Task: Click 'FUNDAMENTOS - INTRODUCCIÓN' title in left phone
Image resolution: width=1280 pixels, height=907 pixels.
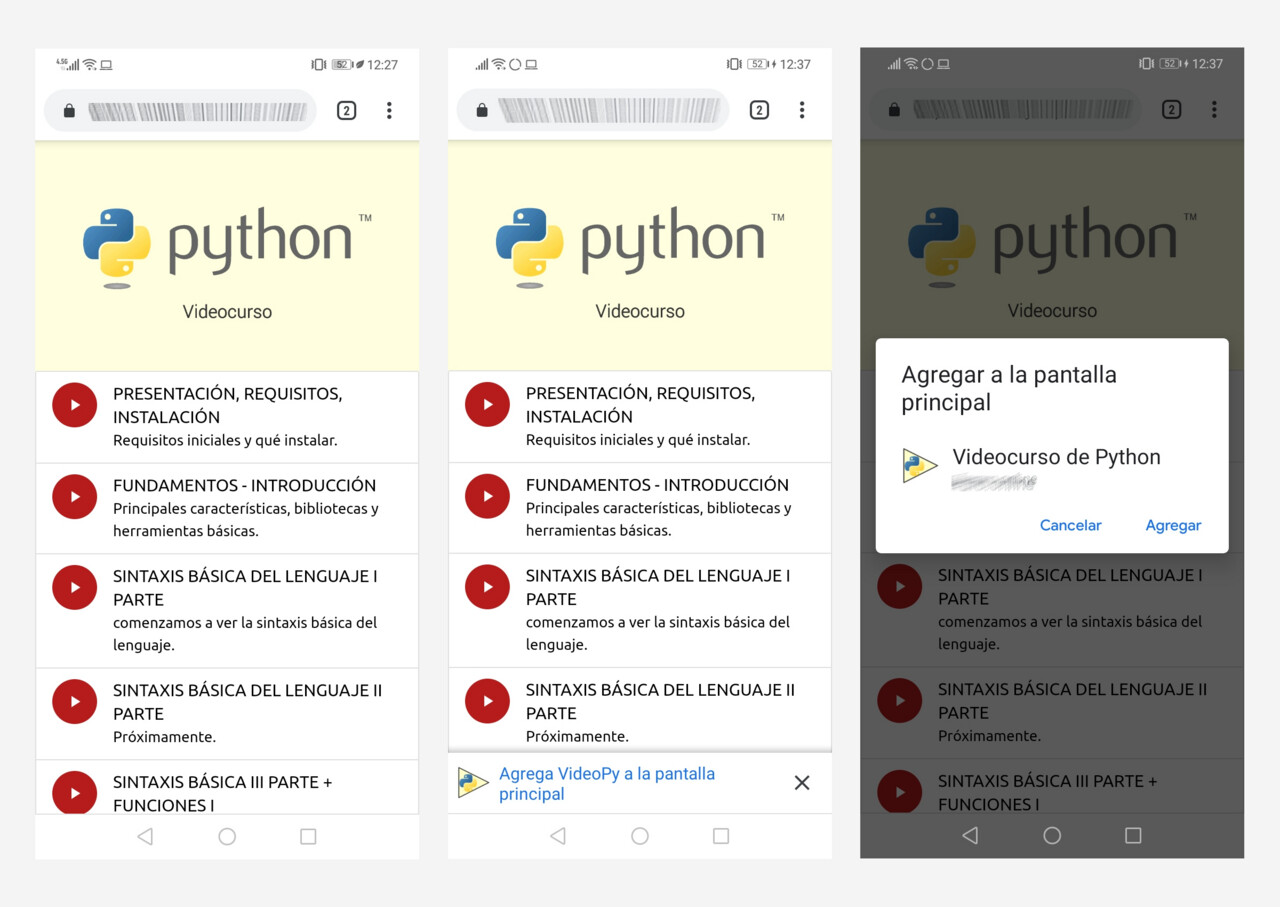Action: pyautogui.click(x=244, y=486)
